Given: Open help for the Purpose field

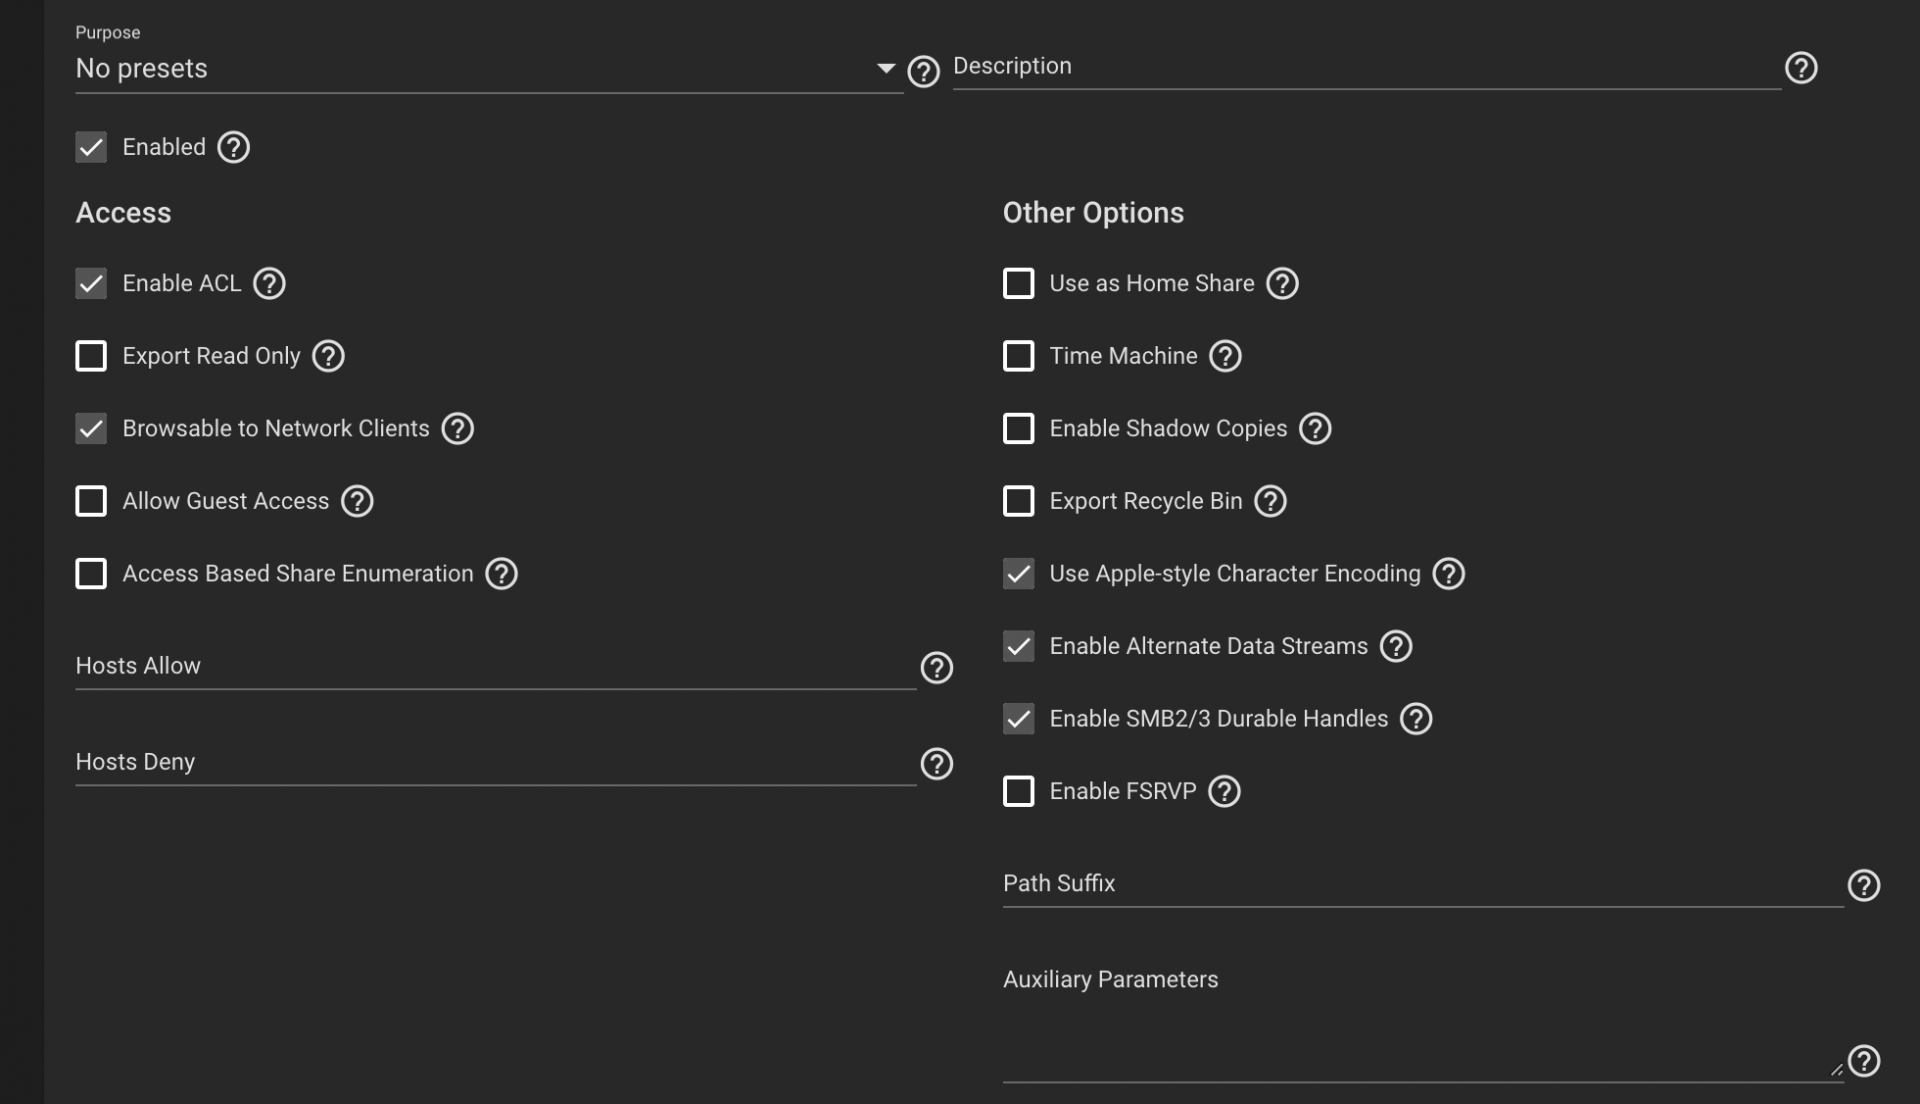Looking at the screenshot, I should 923,71.
